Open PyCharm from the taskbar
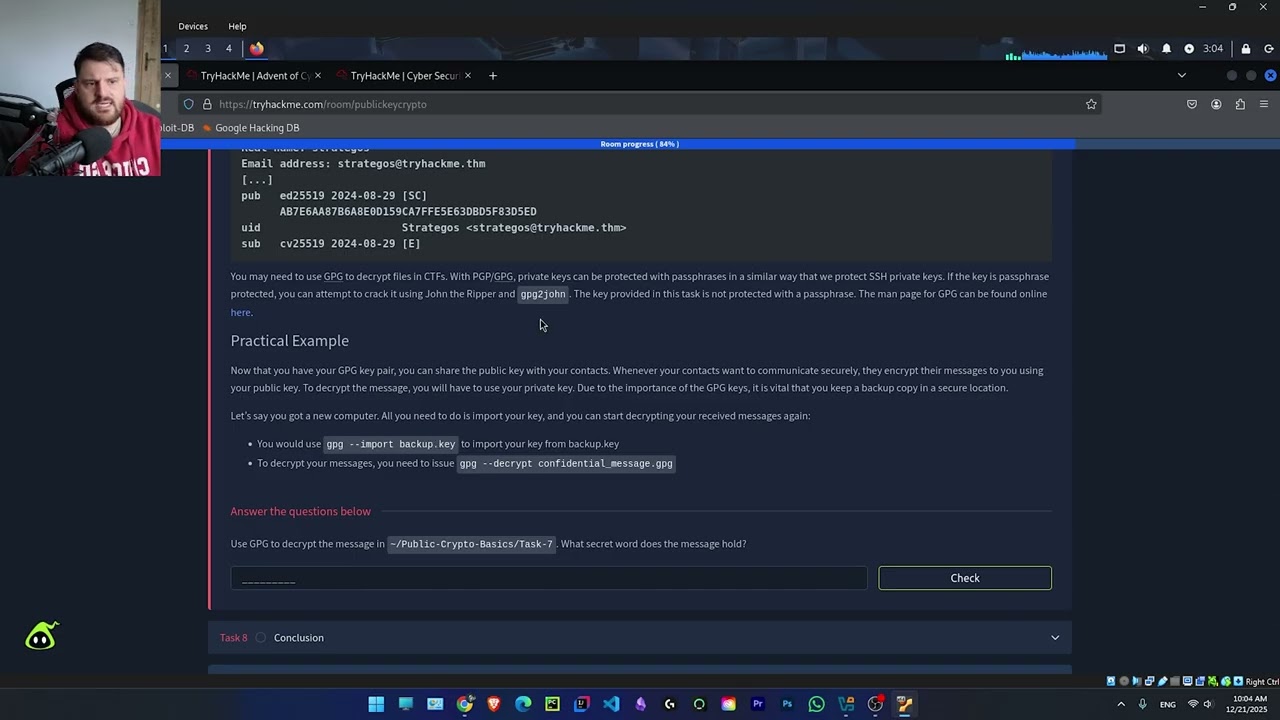1280x720 pixels. [552, 704]
